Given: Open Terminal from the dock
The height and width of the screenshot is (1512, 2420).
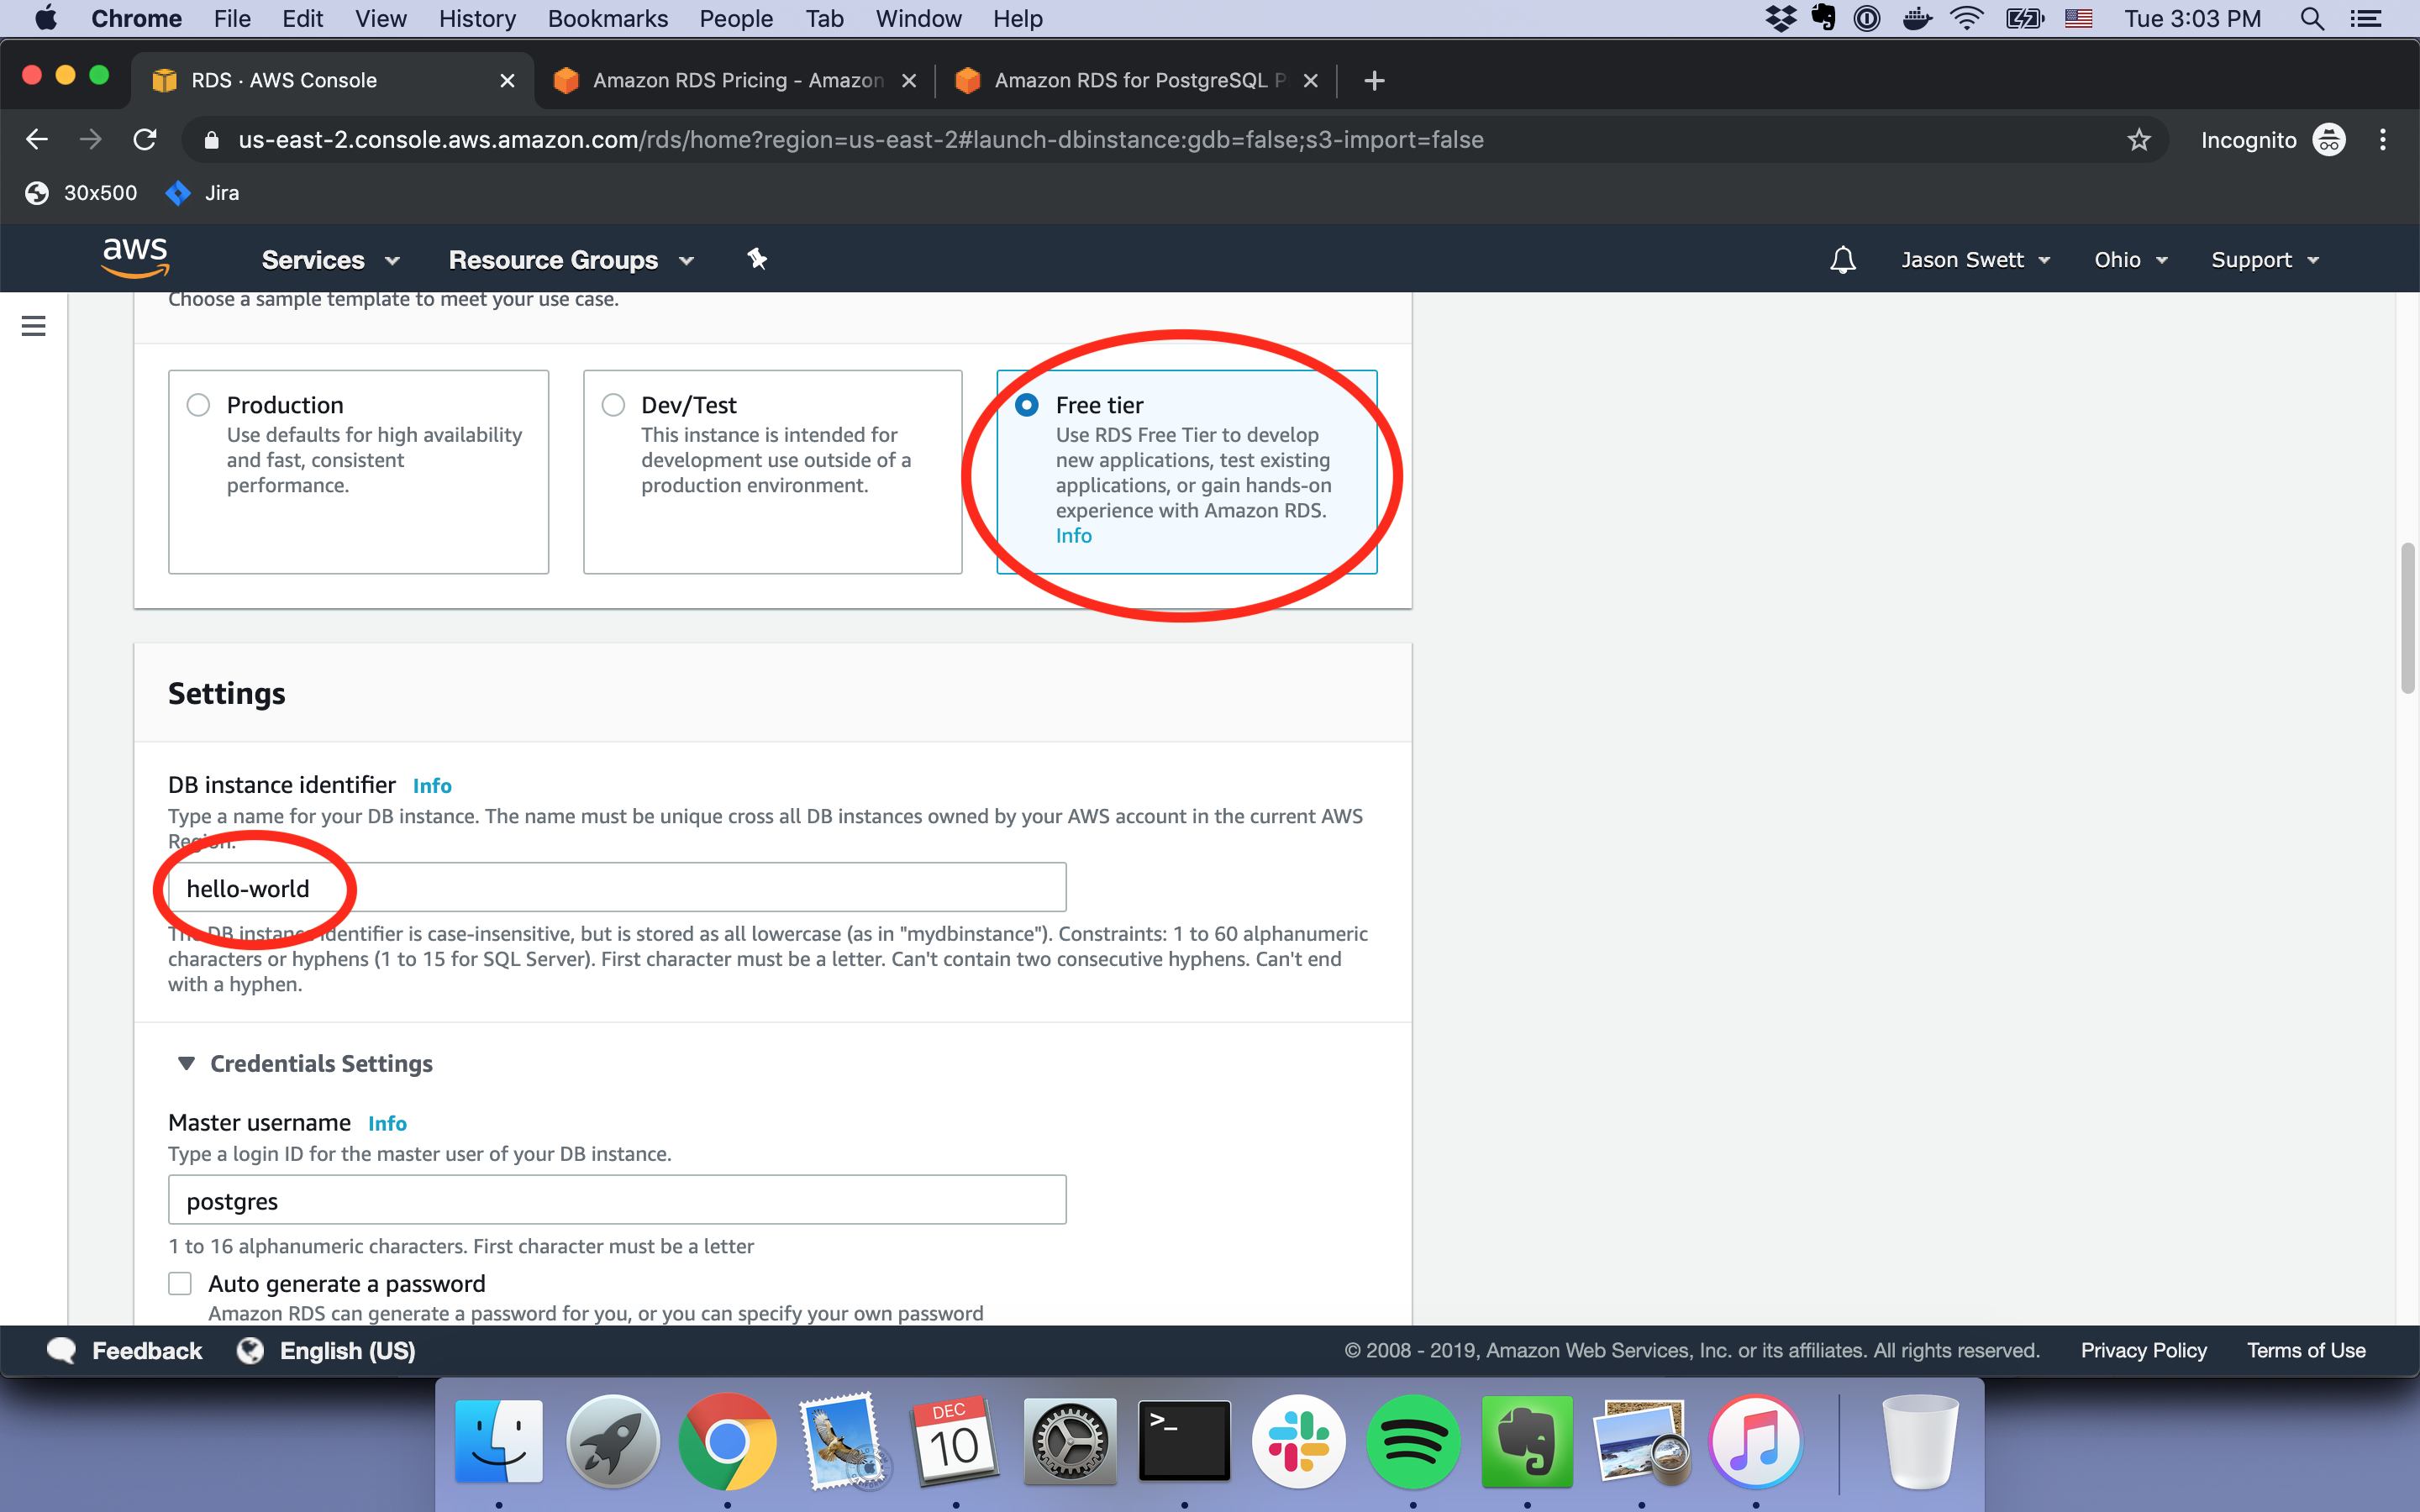Looking at the screenshot, I should tap(1185, 1440).
